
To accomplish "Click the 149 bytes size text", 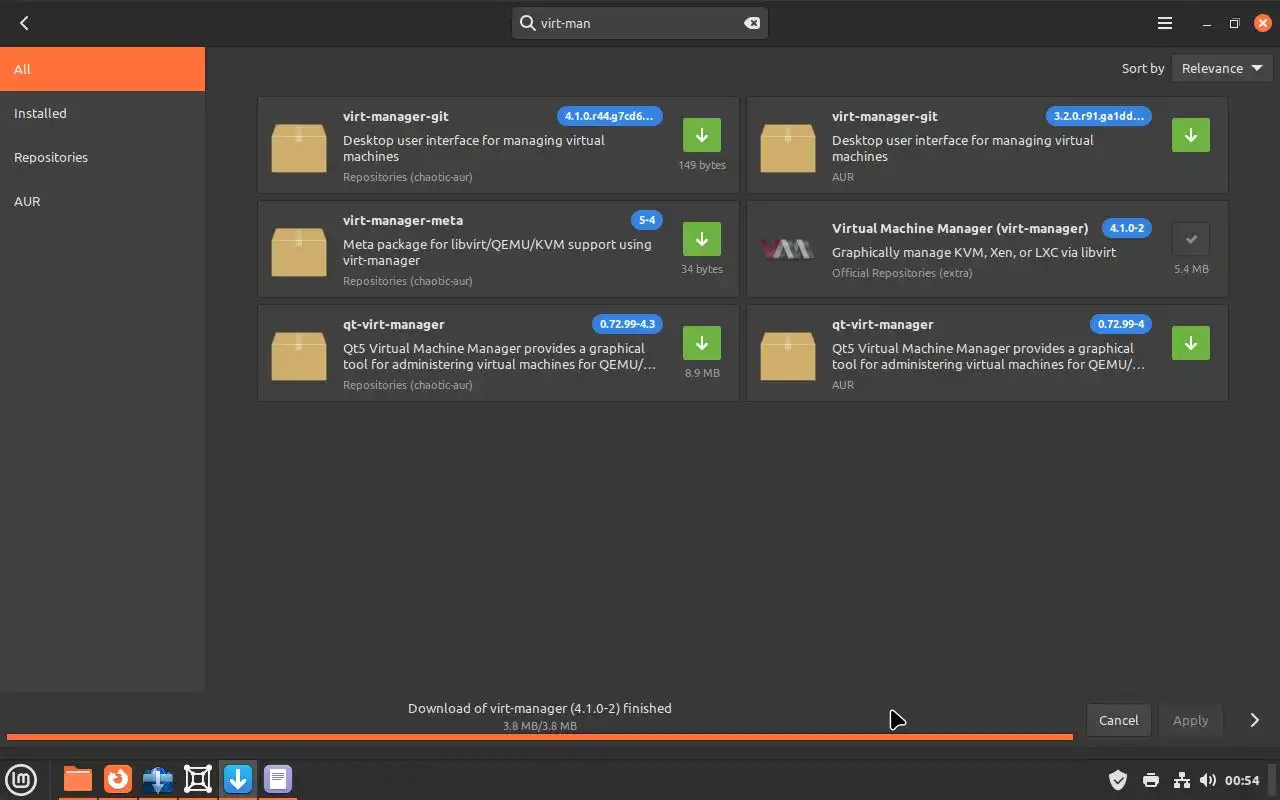I will click(x=702, y=165).
